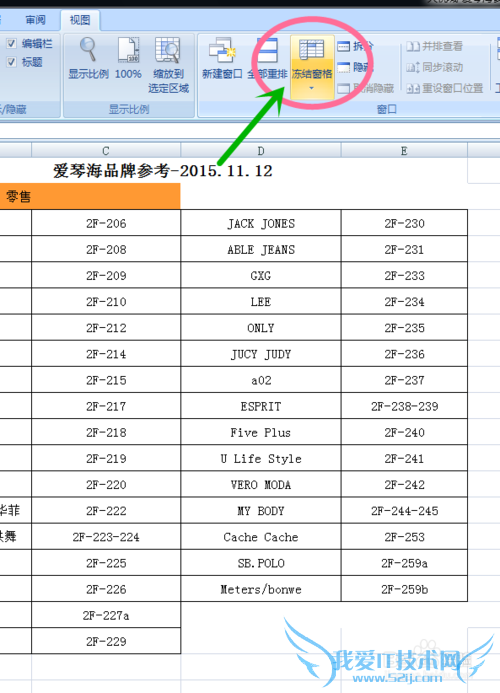Select cell GXG
The width and height of the screenshot is (500, 693).
(x=261, y=275)
